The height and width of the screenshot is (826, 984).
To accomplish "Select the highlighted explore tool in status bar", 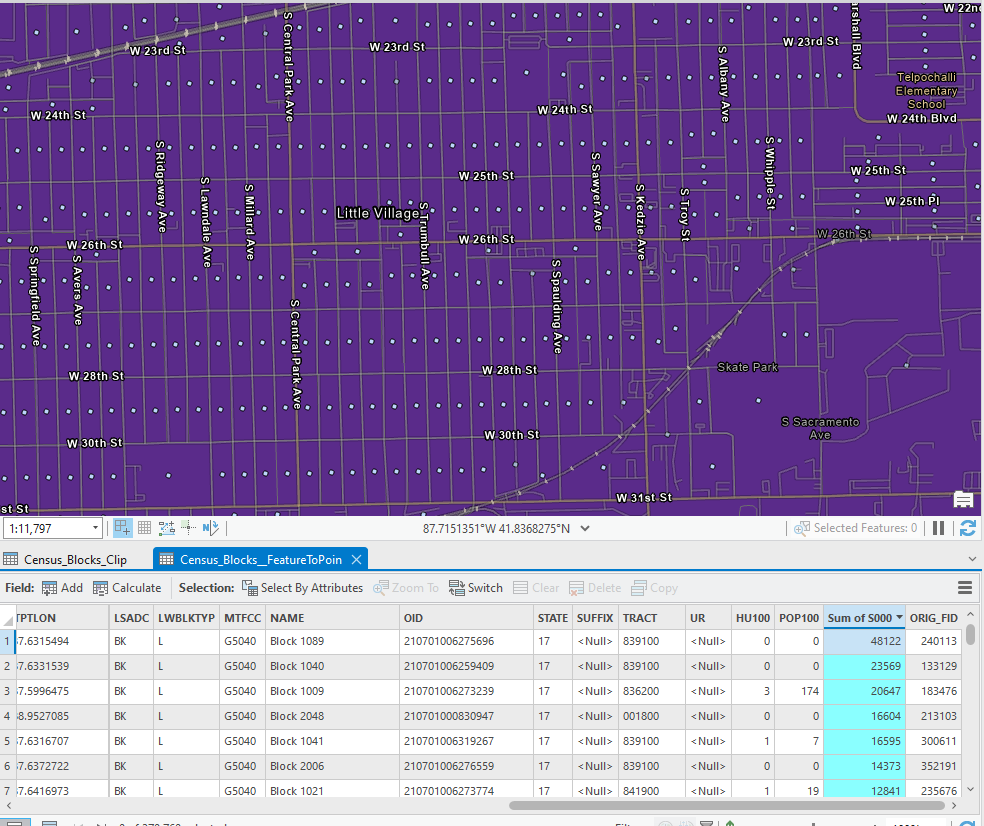I will 121,528.
